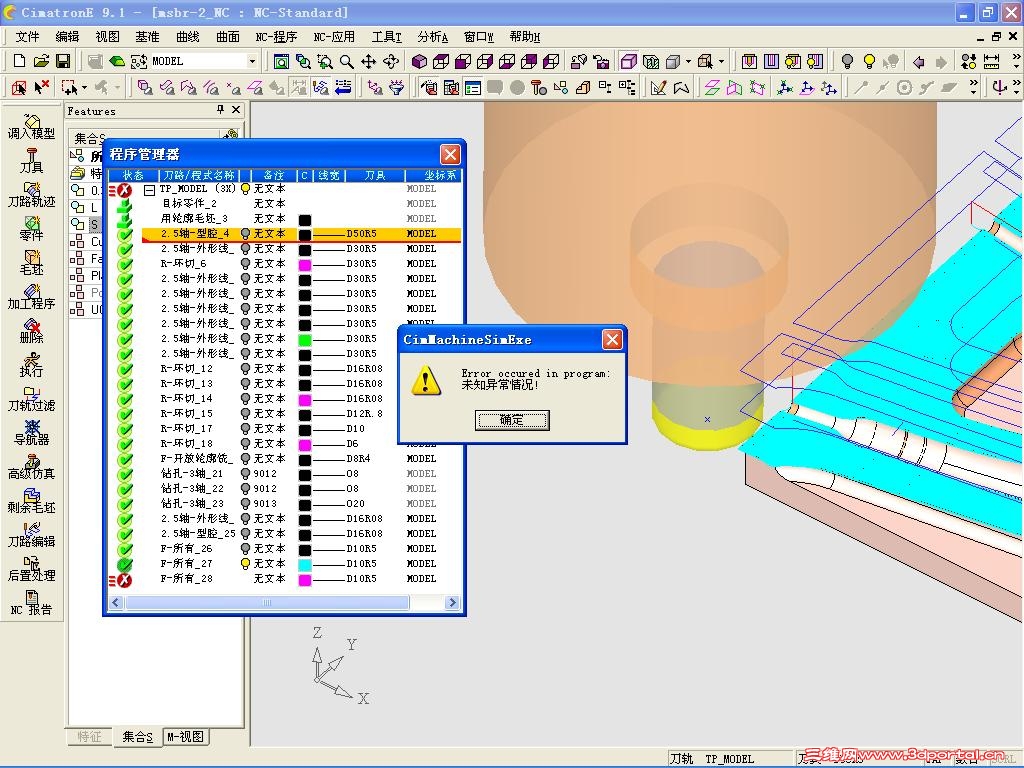Open the MODEL combo box dropdown
The image size is (1024, 768).
tap(252, 61)
